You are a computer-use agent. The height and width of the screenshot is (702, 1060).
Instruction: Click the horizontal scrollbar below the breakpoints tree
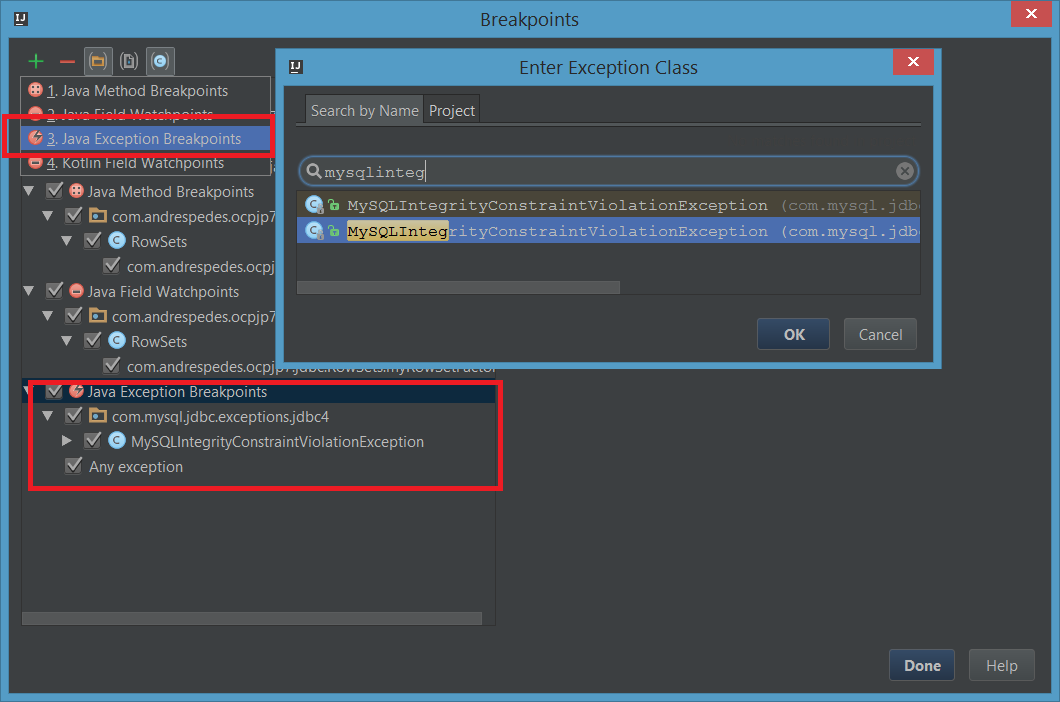[x=252, y=618]
